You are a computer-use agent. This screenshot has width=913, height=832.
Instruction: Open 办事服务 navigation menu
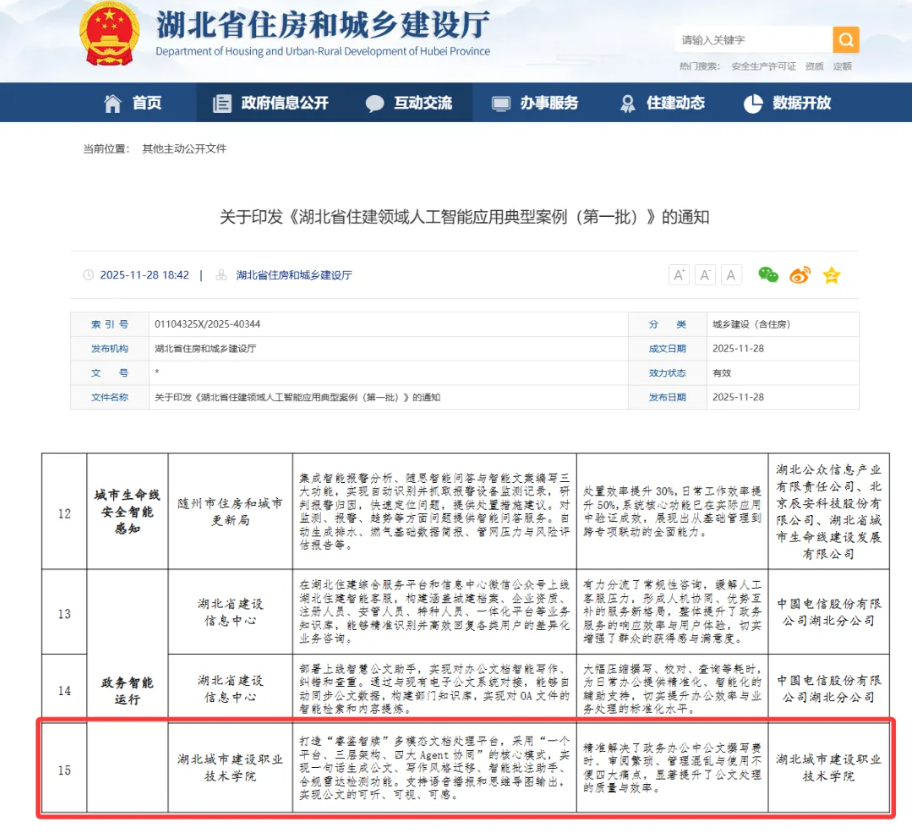(x=535, y=103)
